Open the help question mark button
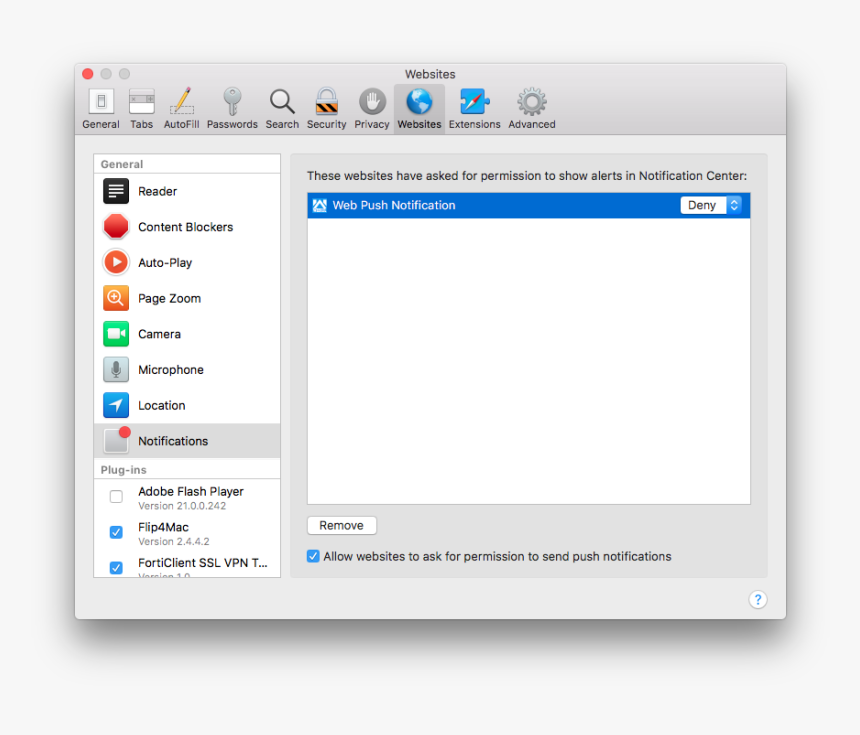 (758, 600)
